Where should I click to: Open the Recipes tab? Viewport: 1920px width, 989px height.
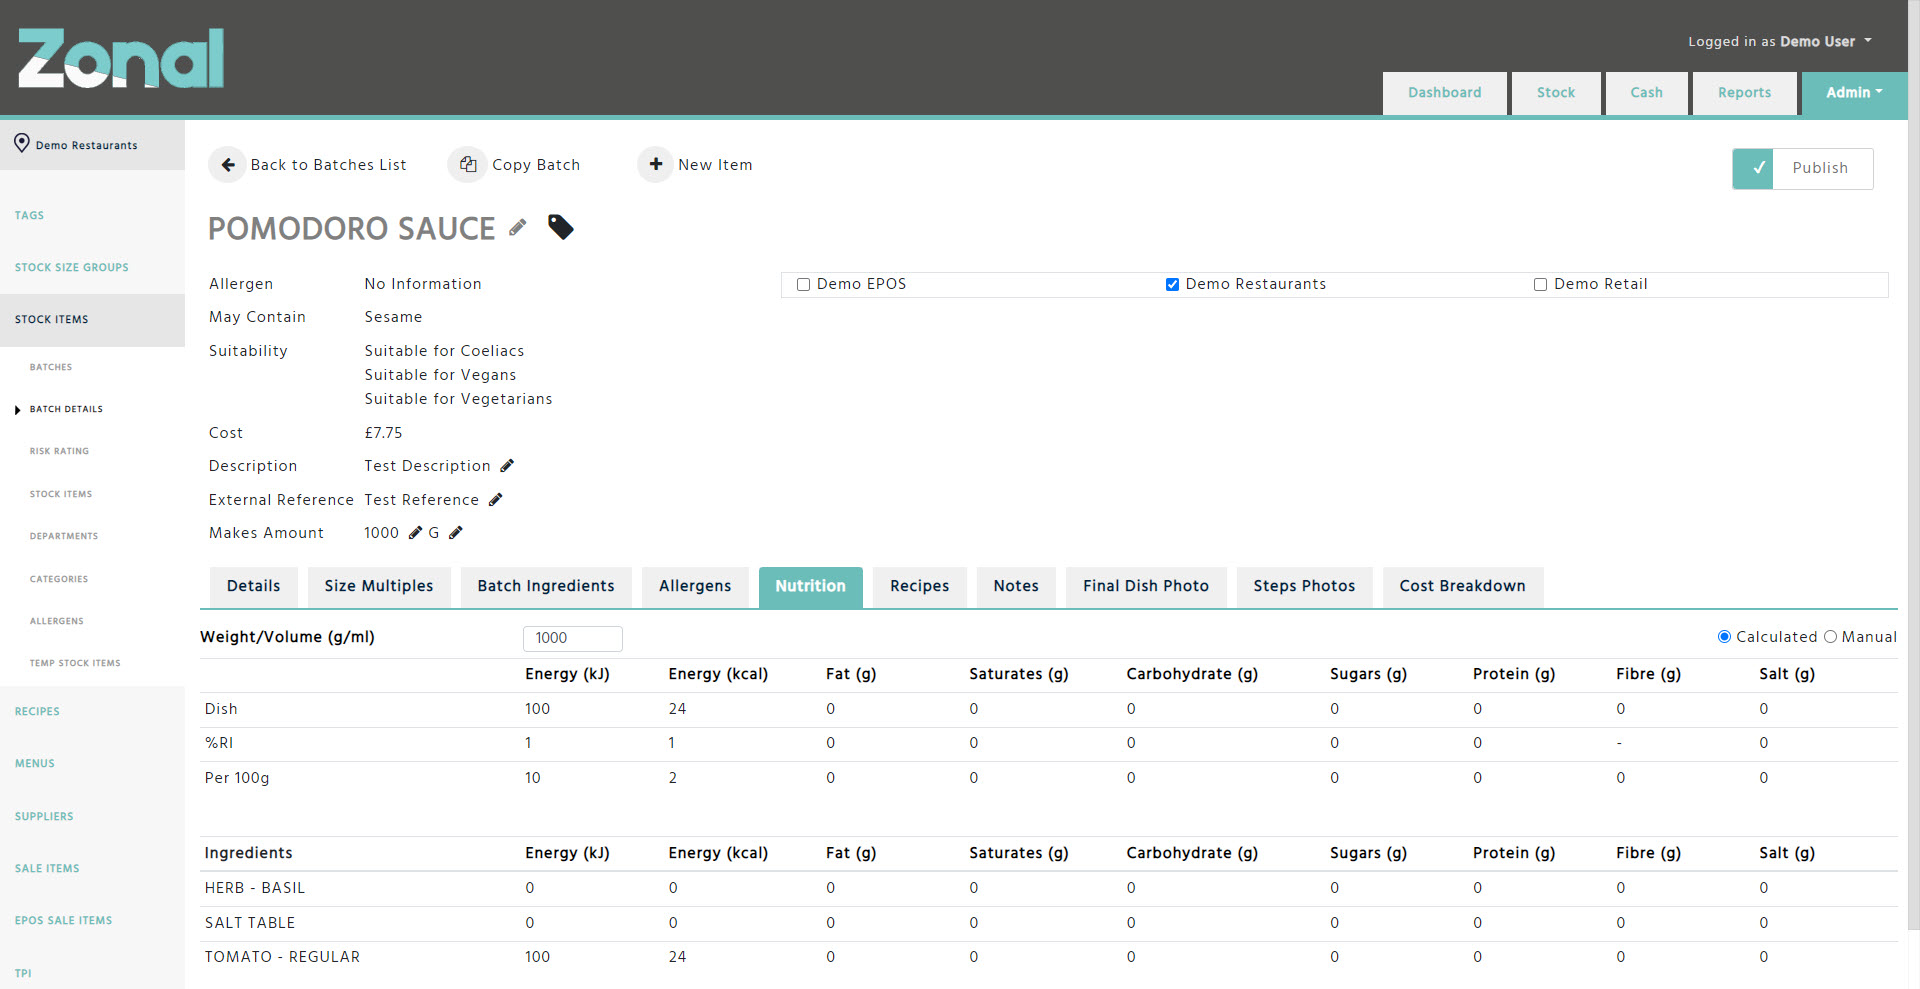920,586
